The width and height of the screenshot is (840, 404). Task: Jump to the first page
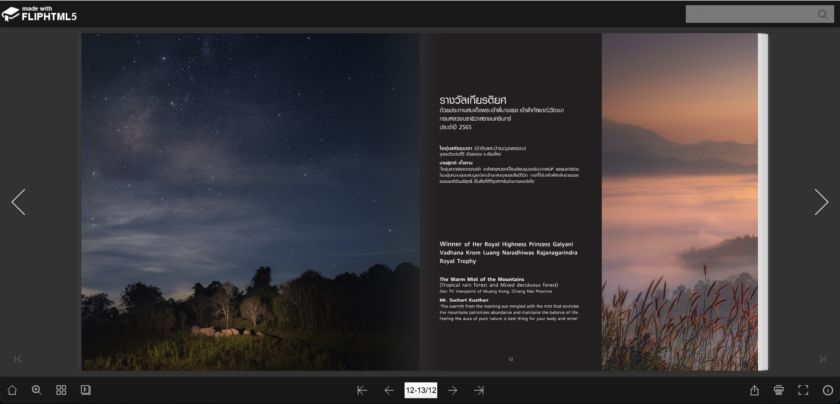point(362,390)
